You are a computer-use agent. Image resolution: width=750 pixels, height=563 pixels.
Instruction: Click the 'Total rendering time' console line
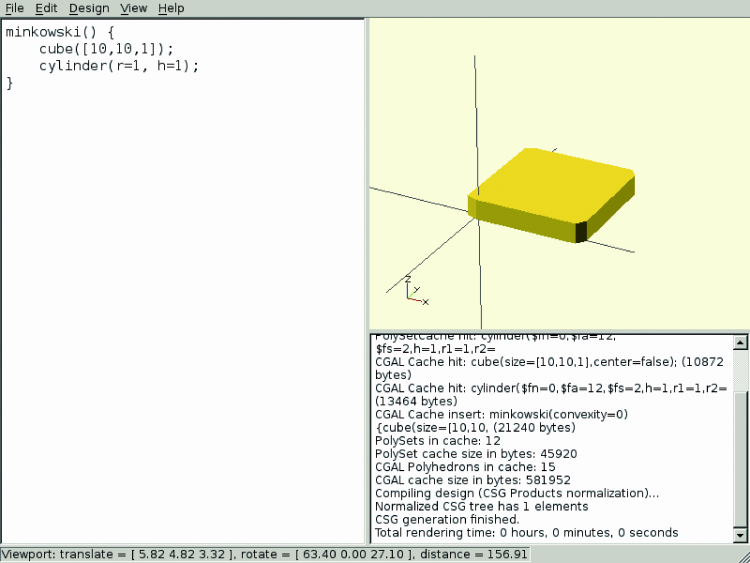point(526,533)
